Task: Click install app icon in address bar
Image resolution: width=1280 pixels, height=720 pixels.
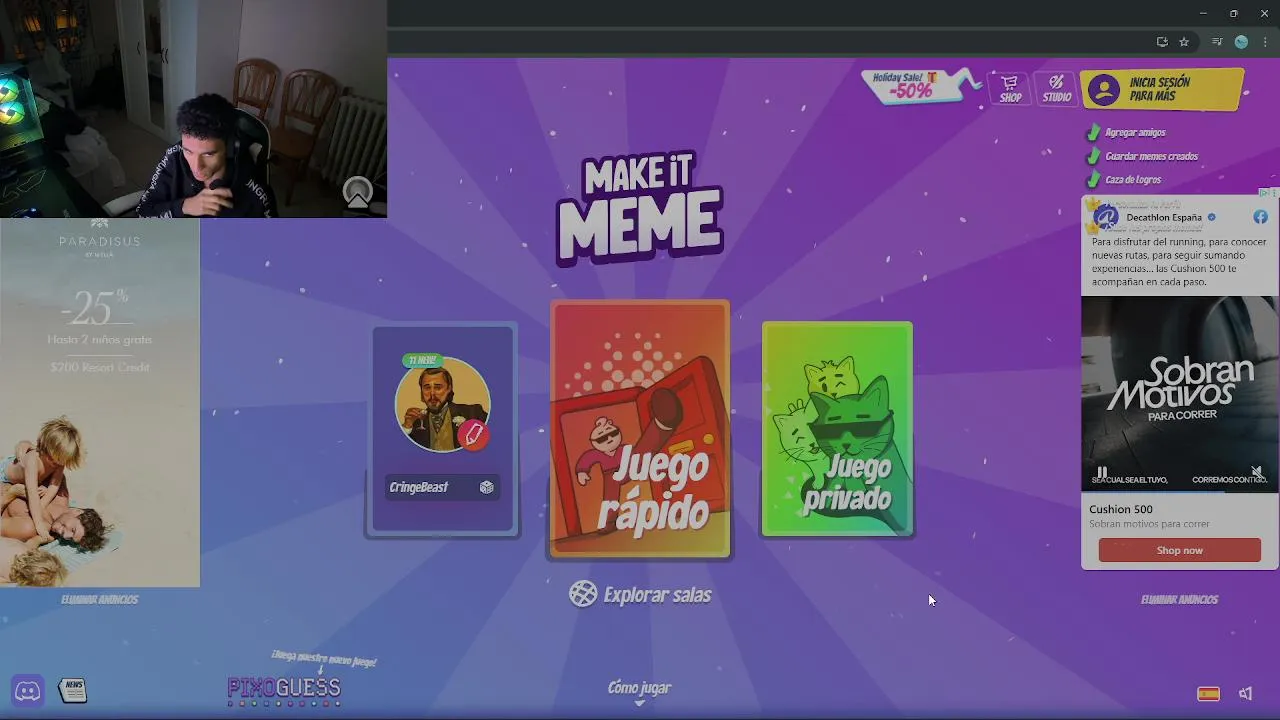Action: click(1162, 42)
